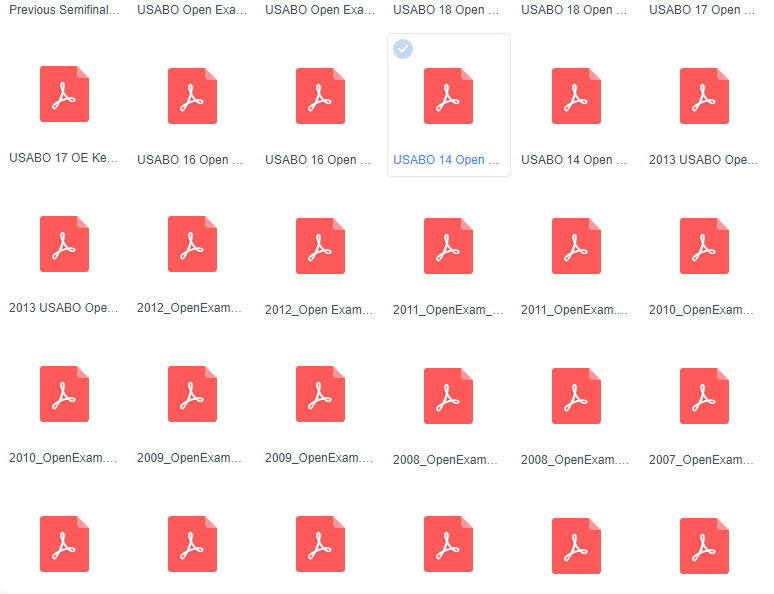Screen dimensions: 774x594
Task: Open PDF icon above the 2011_OpenExam_ label
Action: [x=448, y=245]
